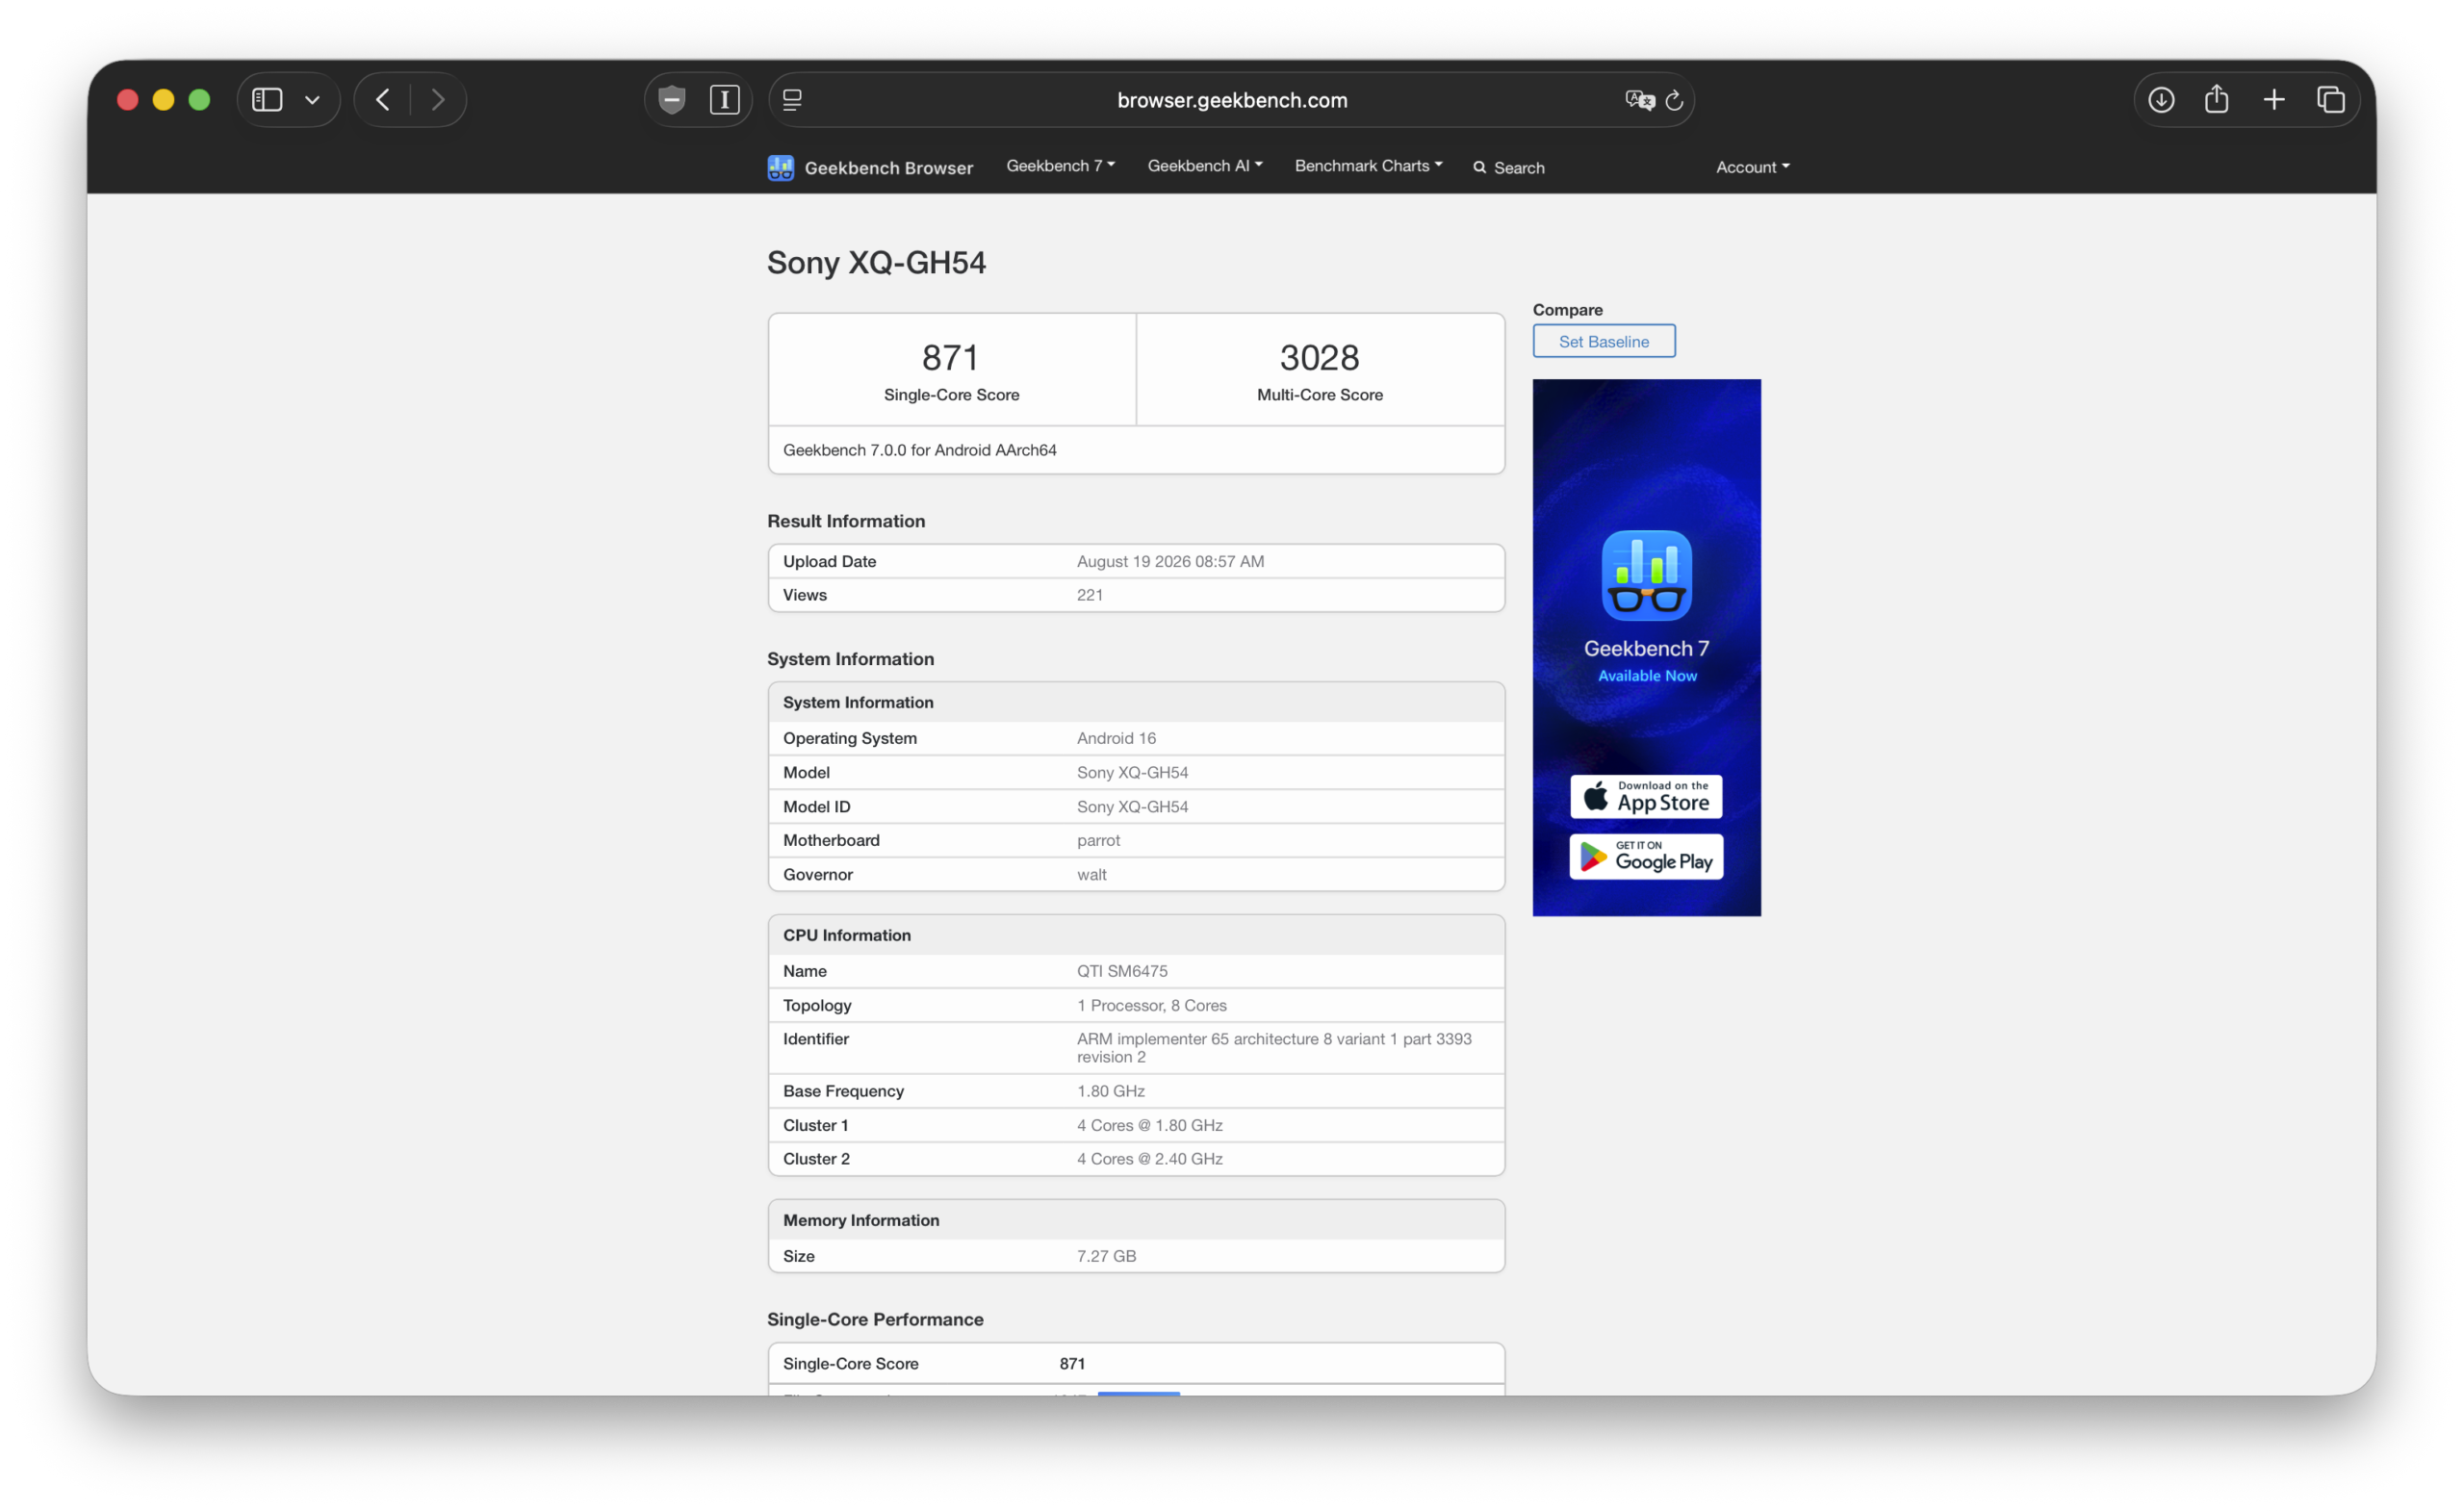Viewport: 2464px width, 1511px height.
Task: Open the Download on the App Store badge
Action: click(1646, 797)
